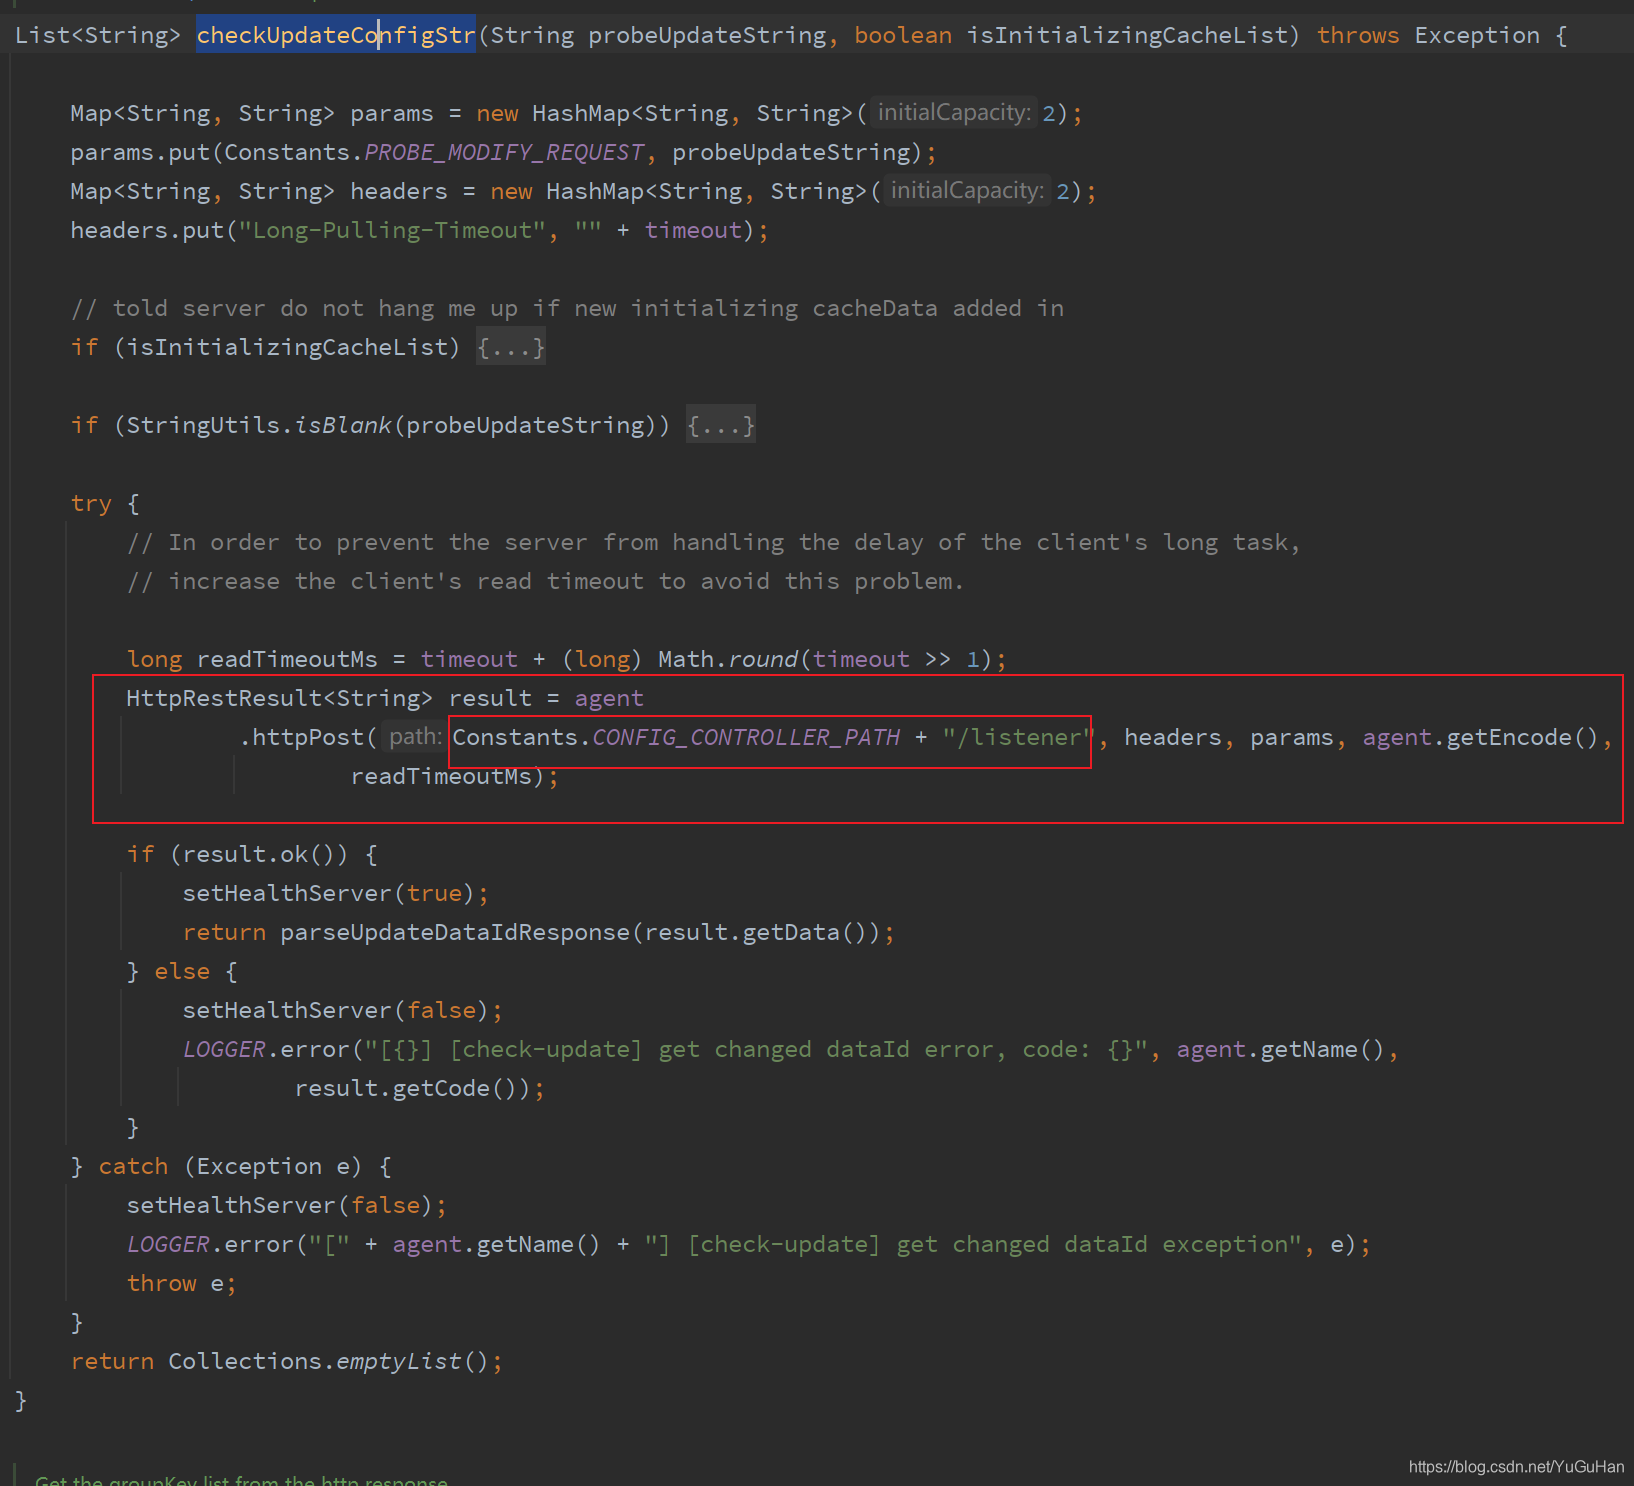
Task: Click the try keyword
Action: pos(91,503)
